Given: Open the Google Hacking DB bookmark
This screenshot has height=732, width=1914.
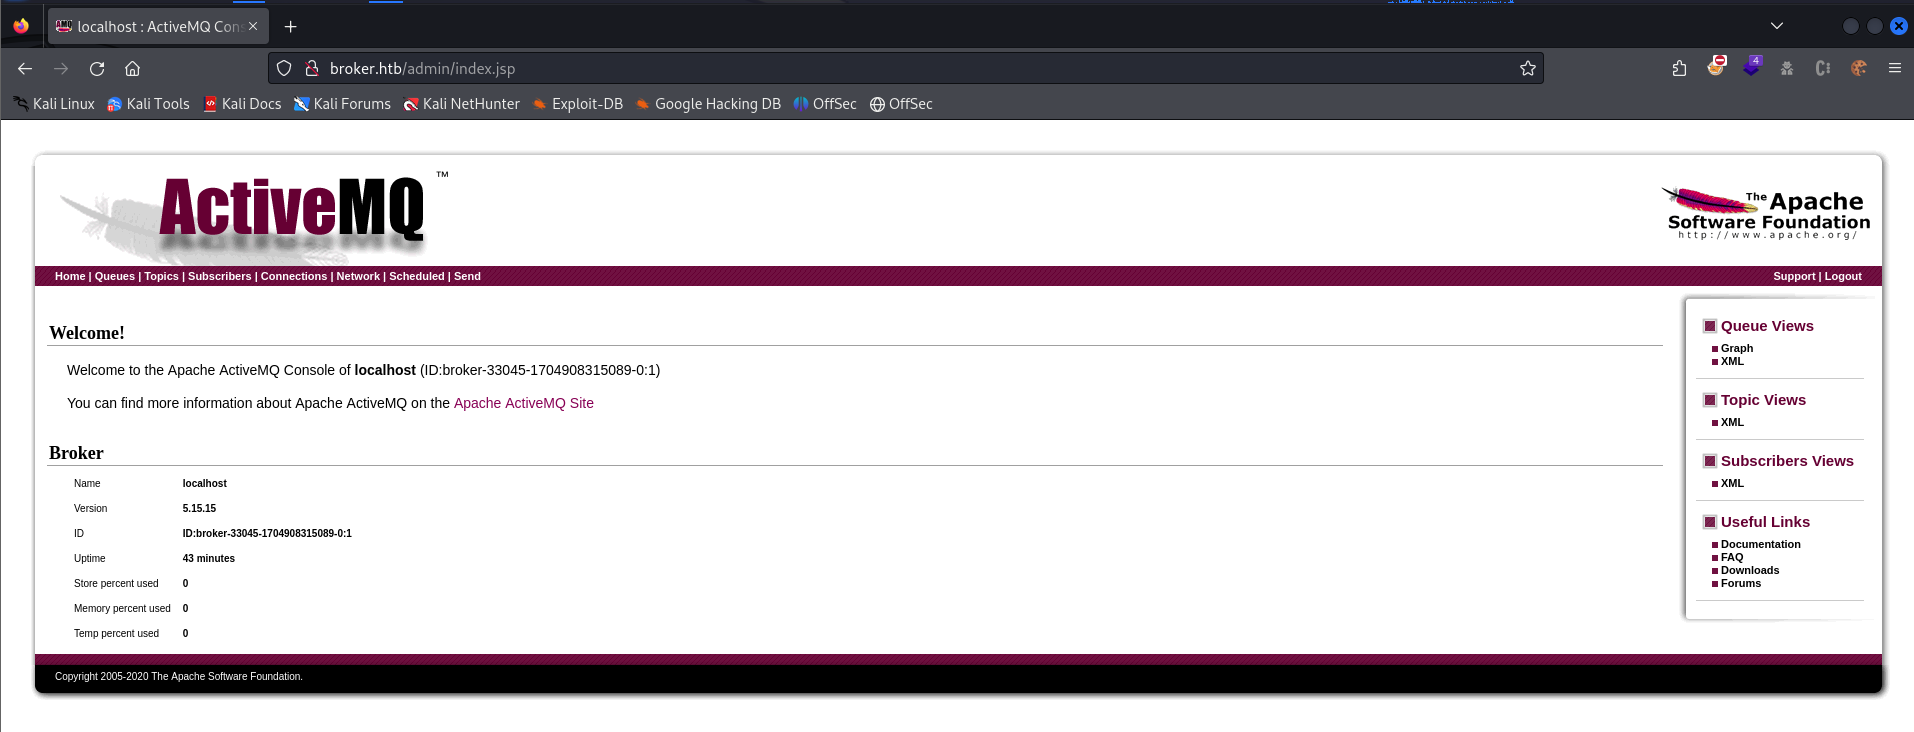Looking at the screenshot, I should (708, 104).
